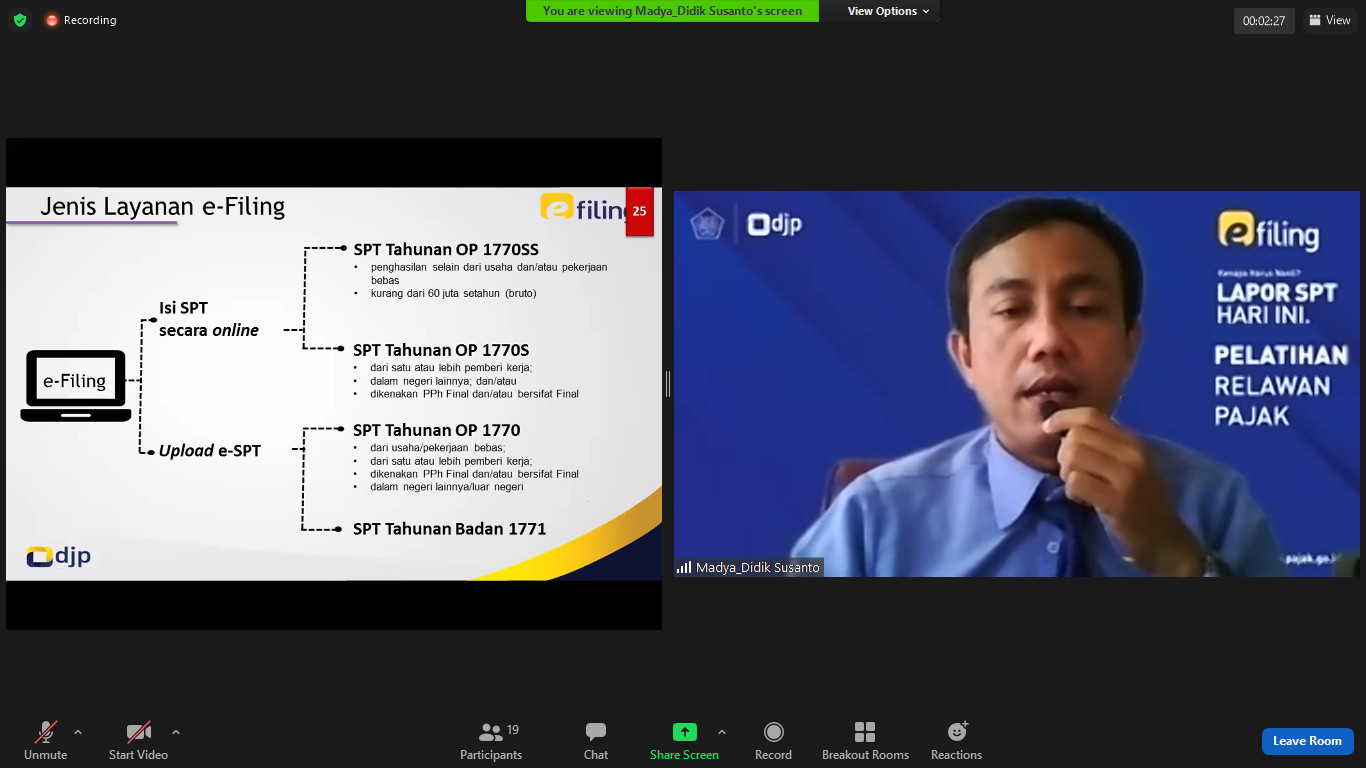Click the green encryption shield icon
Screen dimensions: 1366x768
click(x=20, y=20)
